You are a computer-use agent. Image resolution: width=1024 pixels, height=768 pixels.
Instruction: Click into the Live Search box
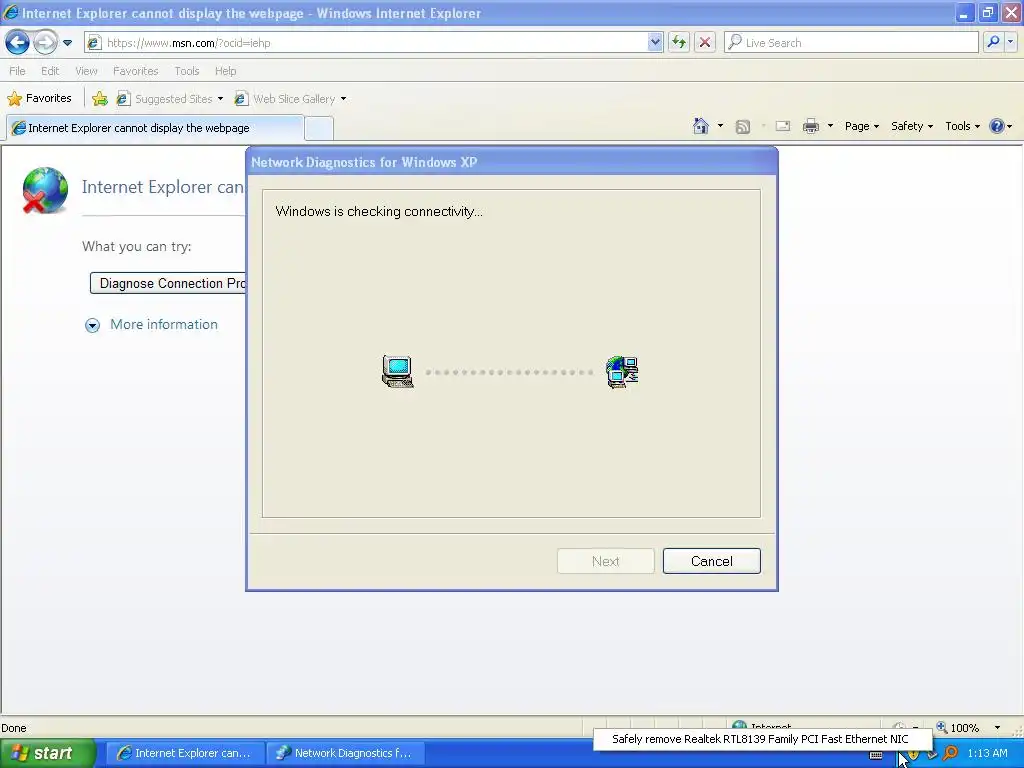point(852,43)
